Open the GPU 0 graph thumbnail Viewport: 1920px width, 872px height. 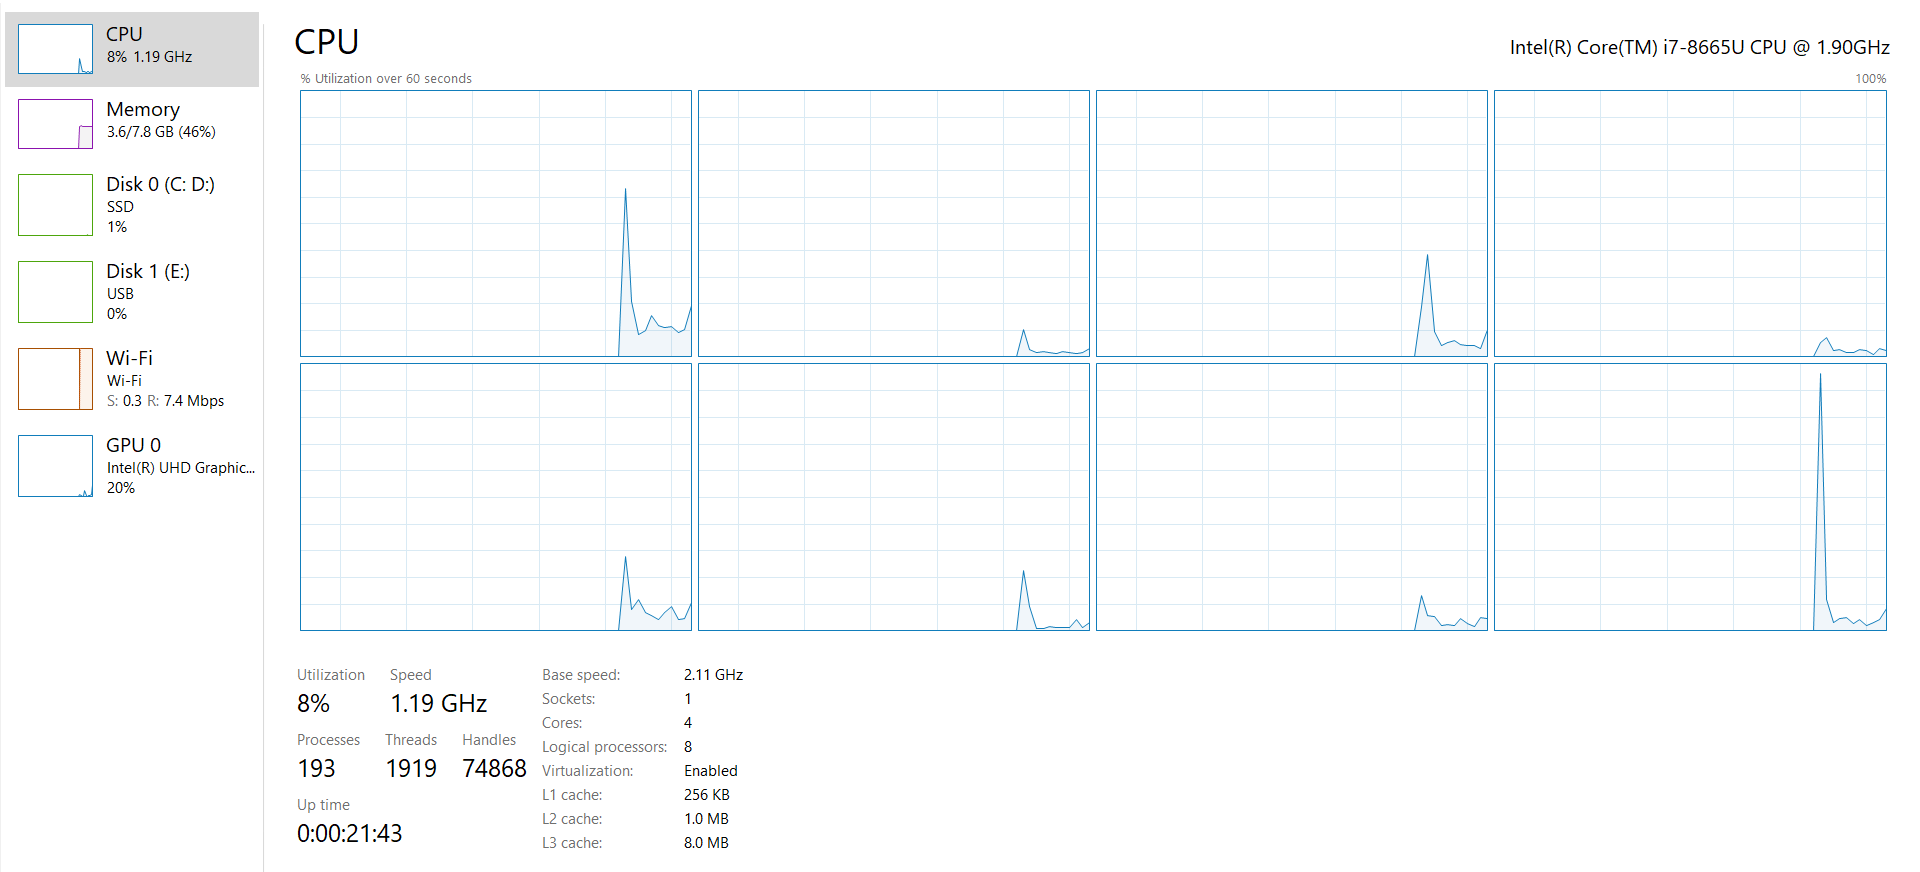(x=55, y=466)
